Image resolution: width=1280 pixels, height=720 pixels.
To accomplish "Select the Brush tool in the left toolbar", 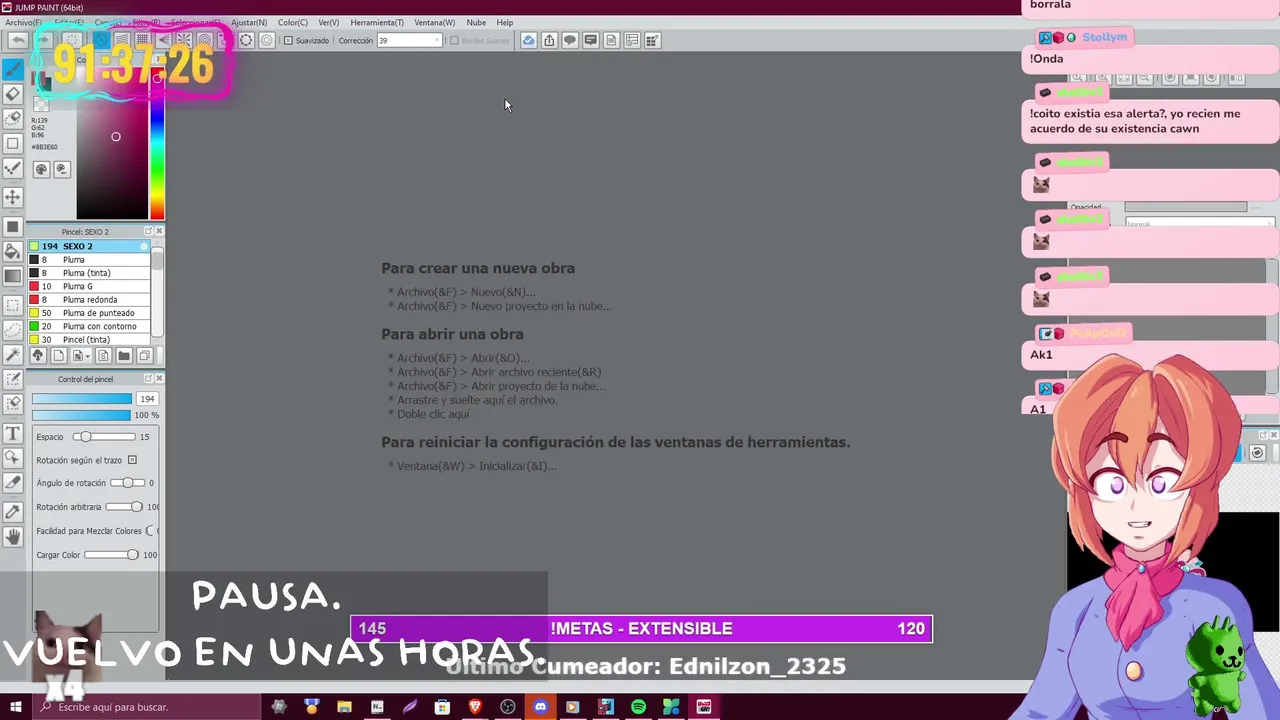I will [12, 69].
